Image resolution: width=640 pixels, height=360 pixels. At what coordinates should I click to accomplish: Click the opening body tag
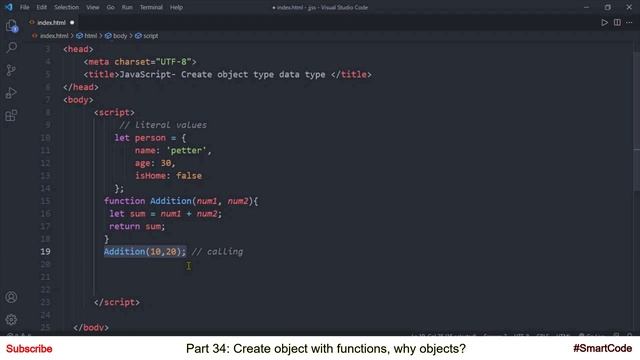point(78,100)
